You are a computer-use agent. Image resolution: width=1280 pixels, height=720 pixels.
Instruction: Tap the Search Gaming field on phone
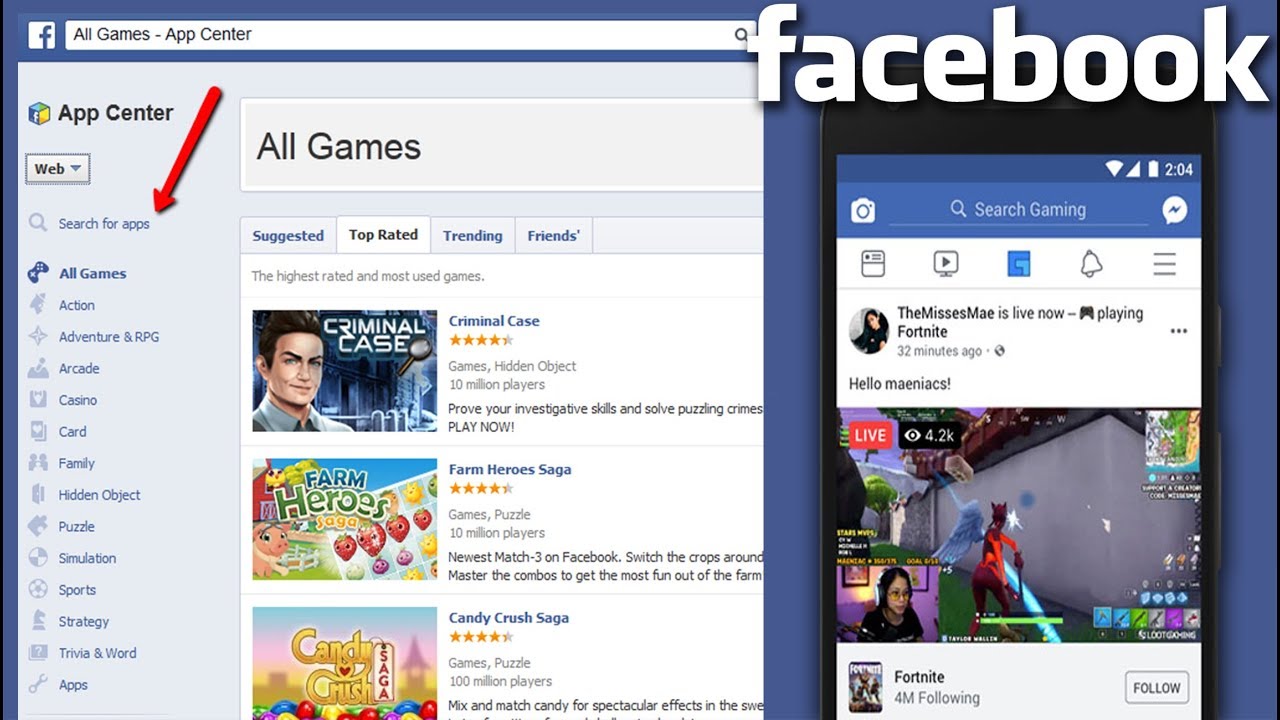1018,209
